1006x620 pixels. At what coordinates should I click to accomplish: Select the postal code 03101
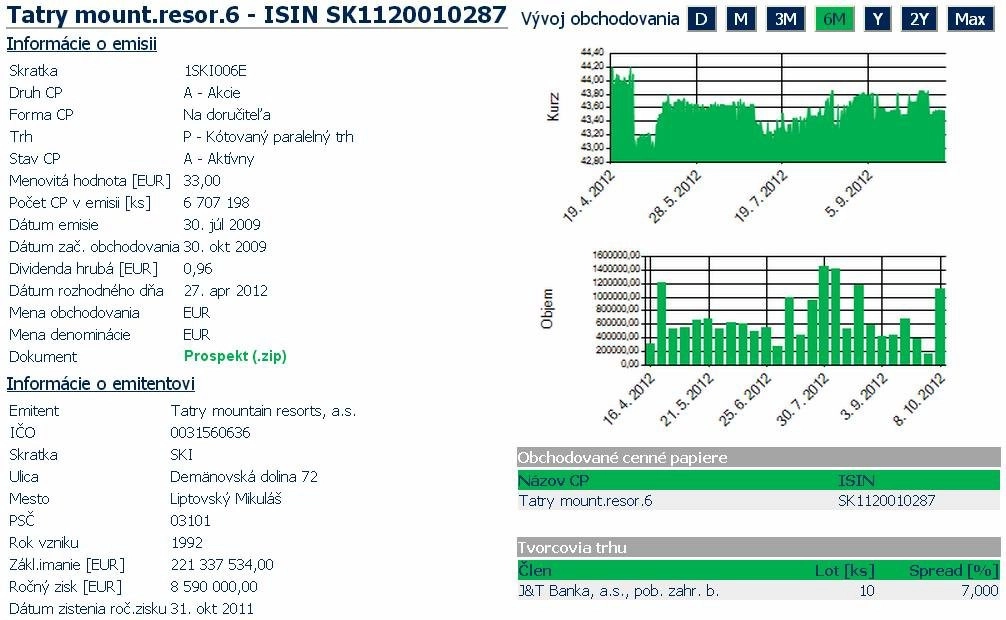click(x=191, y=521)
